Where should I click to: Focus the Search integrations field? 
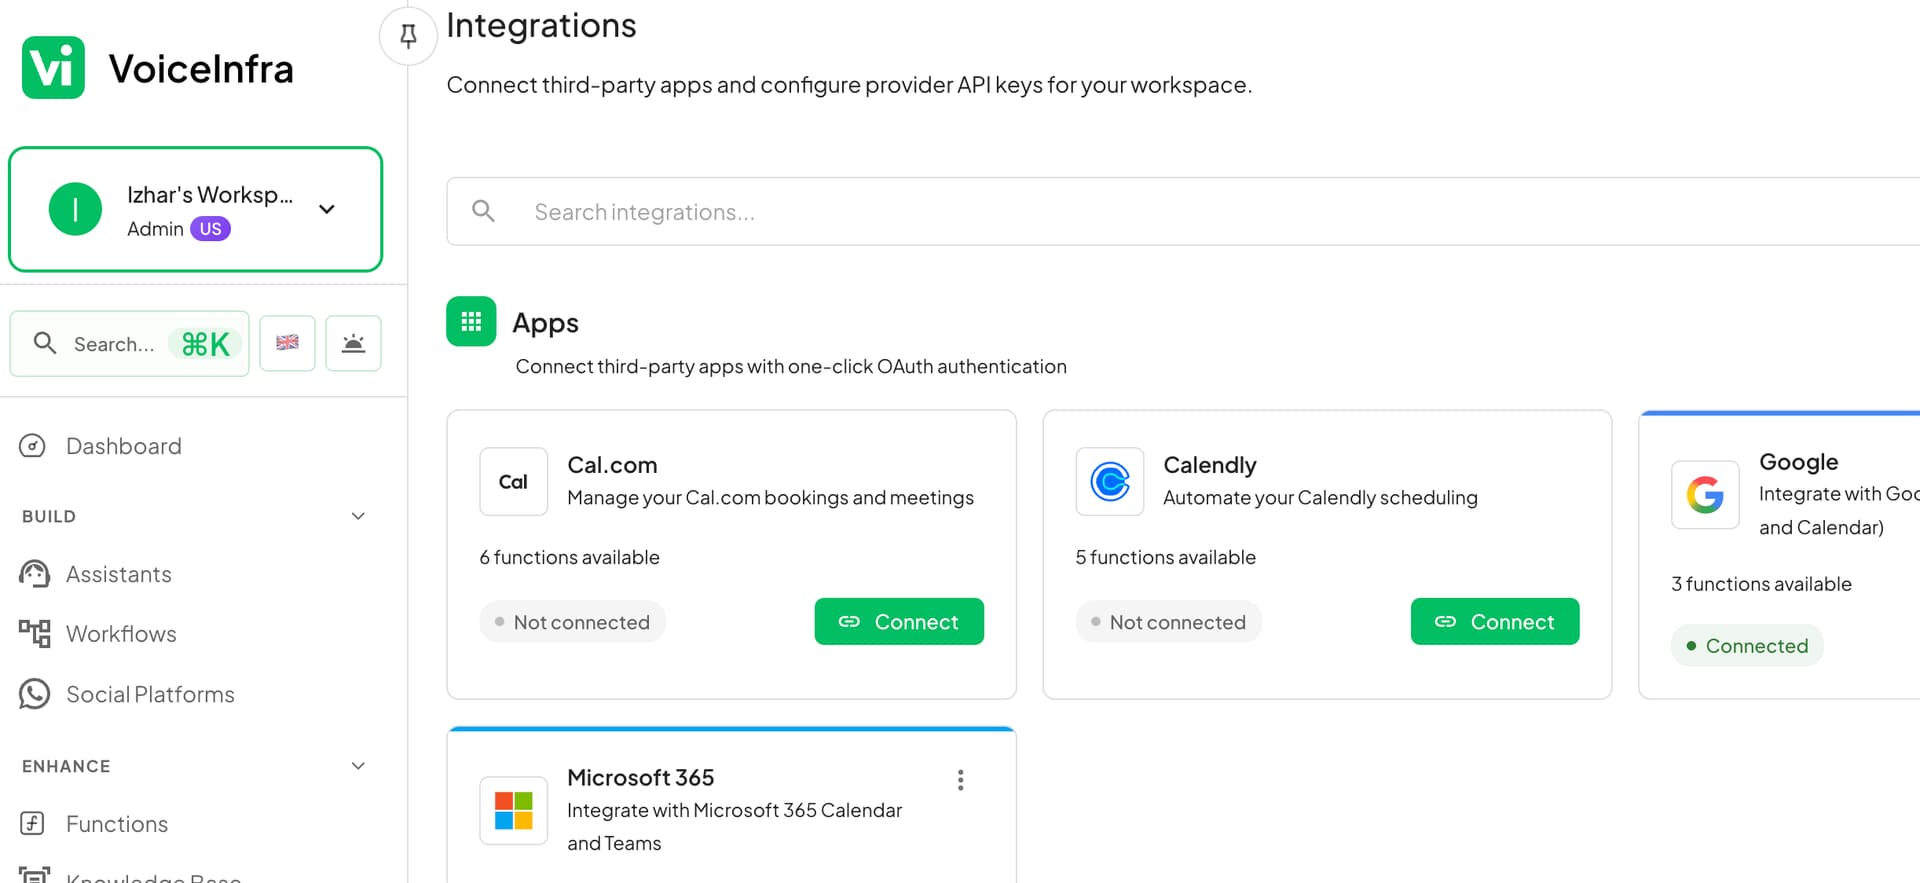click(x=1183, y=211)
